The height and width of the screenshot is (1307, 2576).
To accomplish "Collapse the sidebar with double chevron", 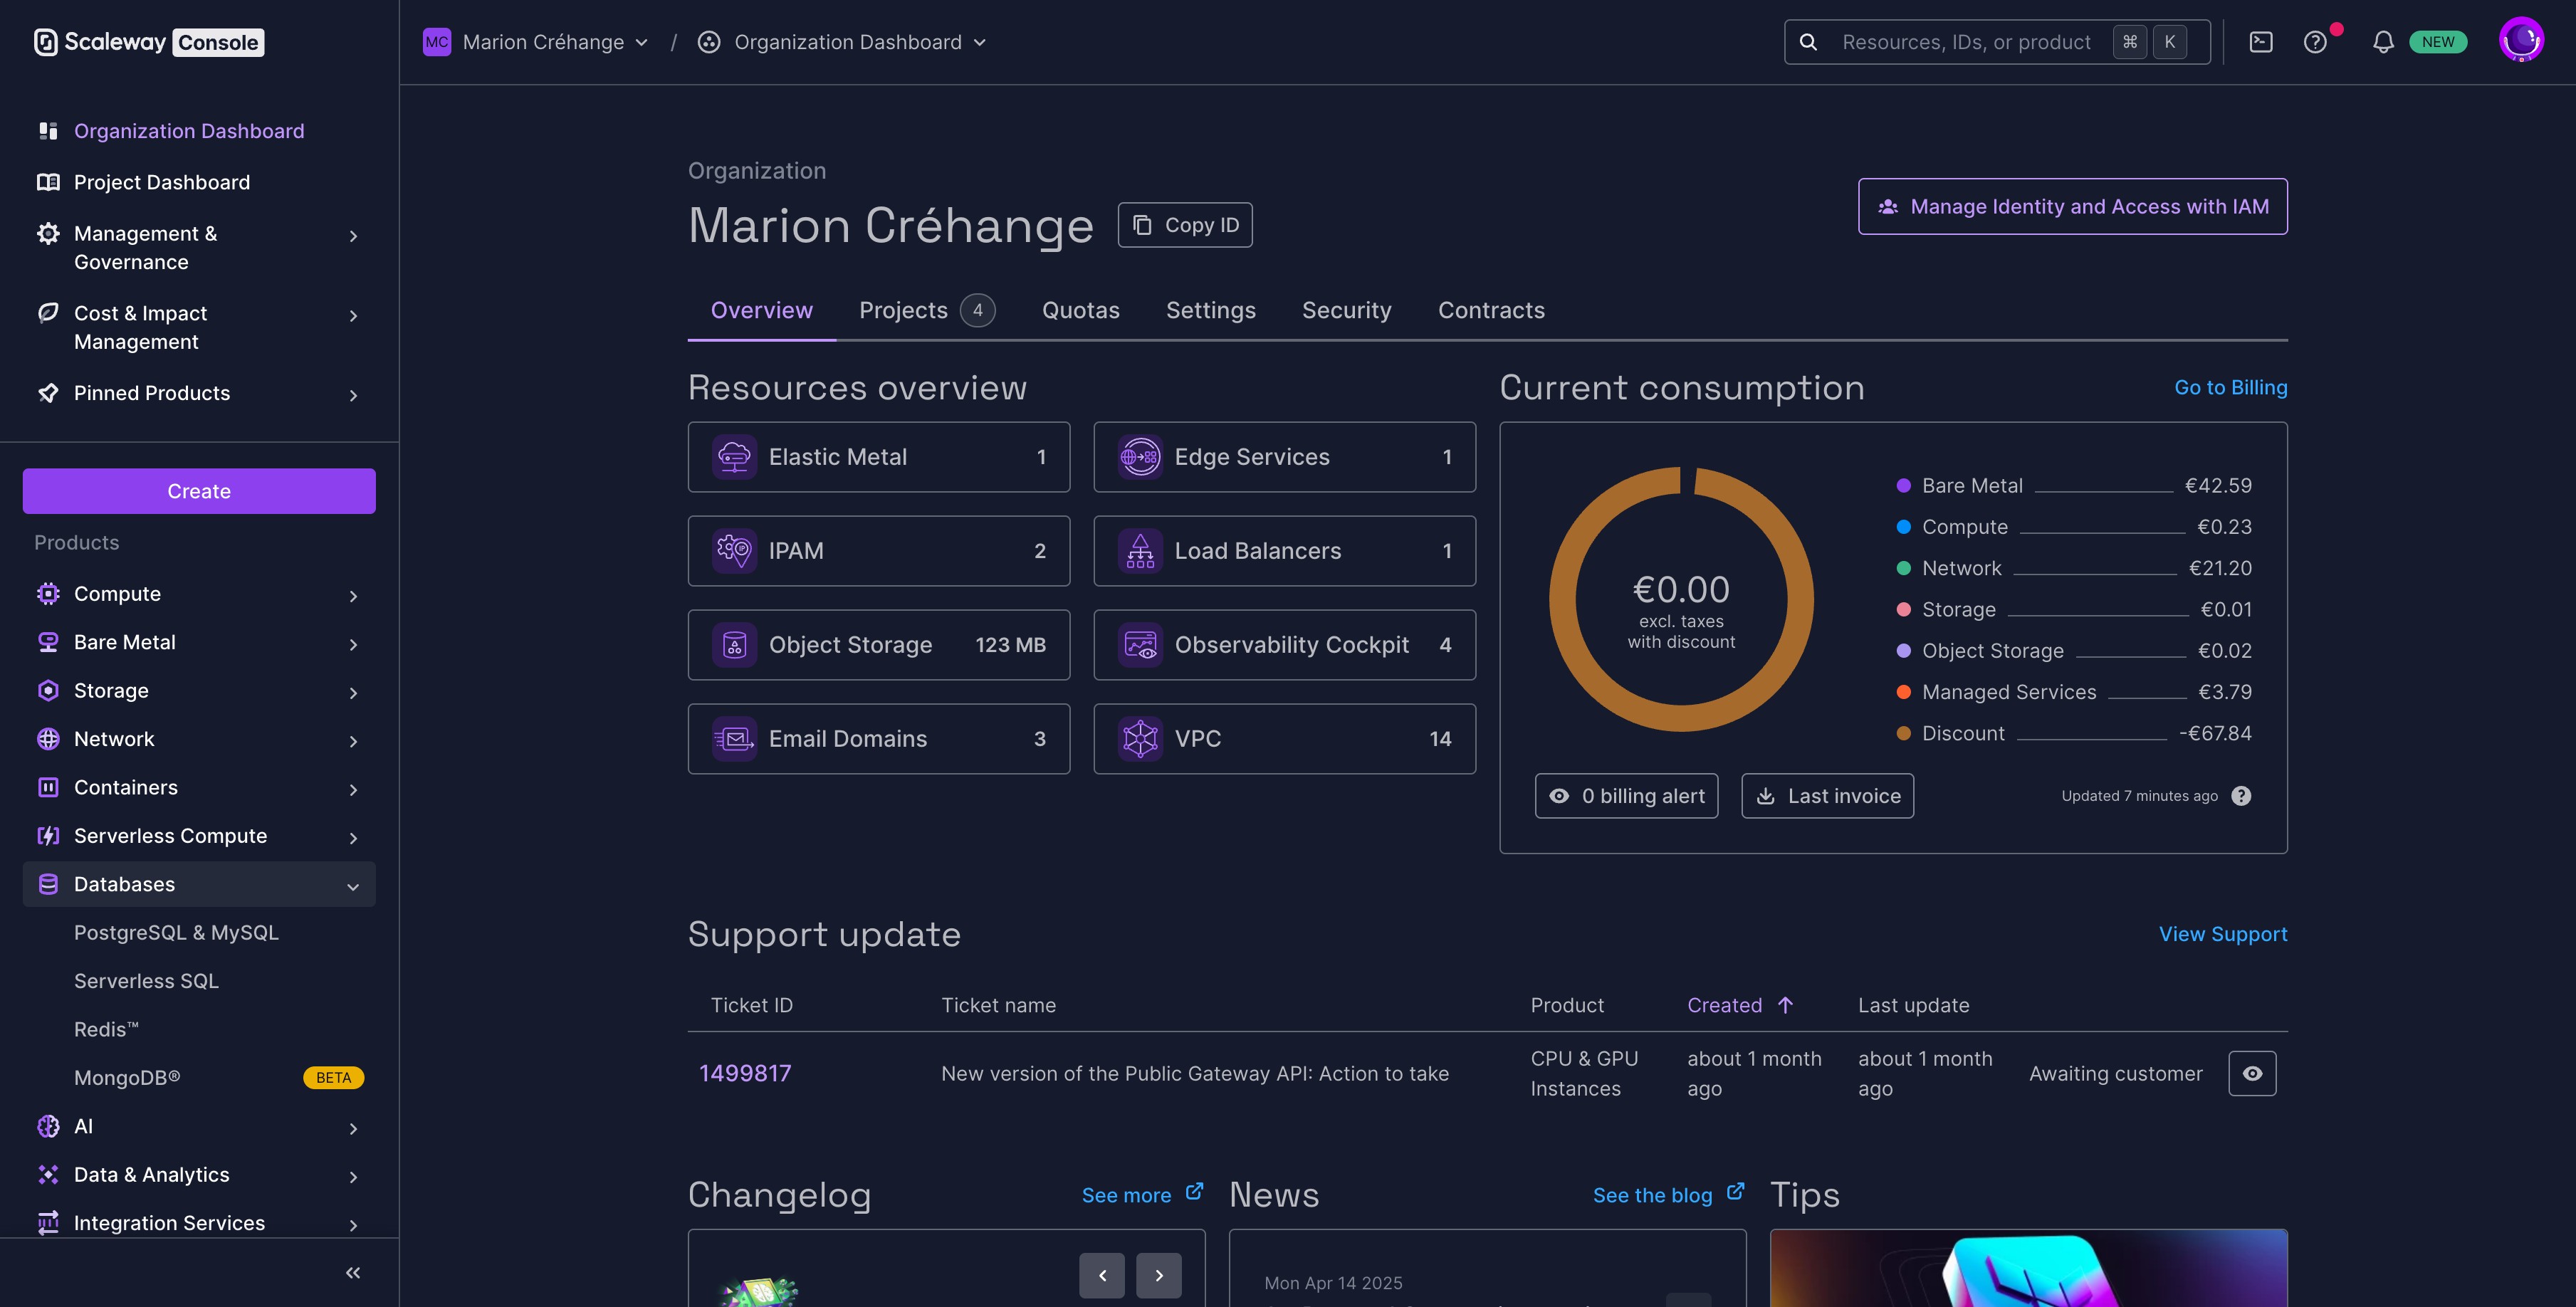I will click(x=353, y=1273).
